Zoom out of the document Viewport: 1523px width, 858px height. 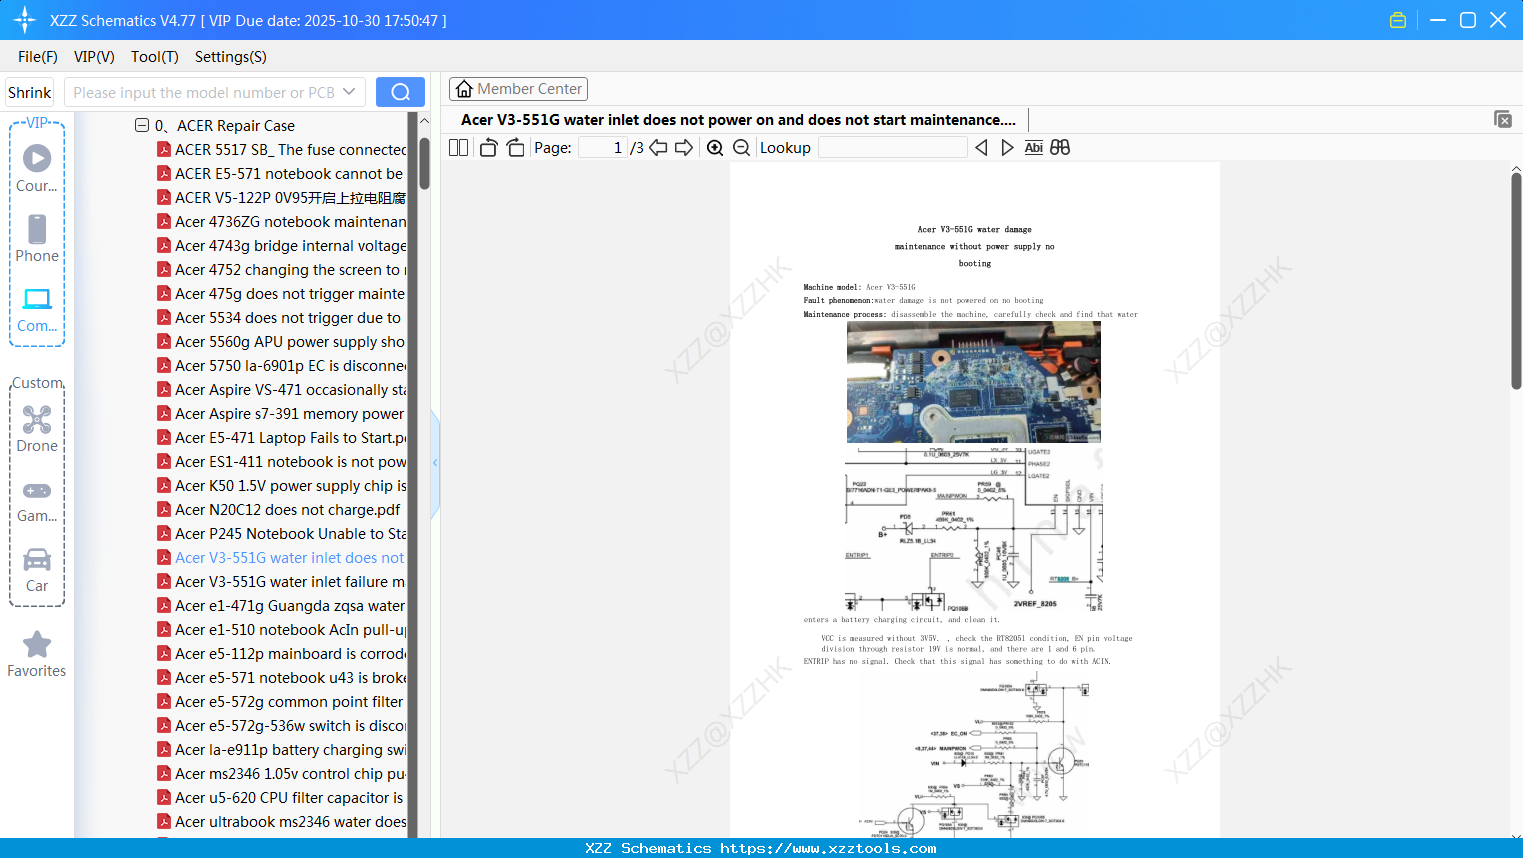[741, 148]
